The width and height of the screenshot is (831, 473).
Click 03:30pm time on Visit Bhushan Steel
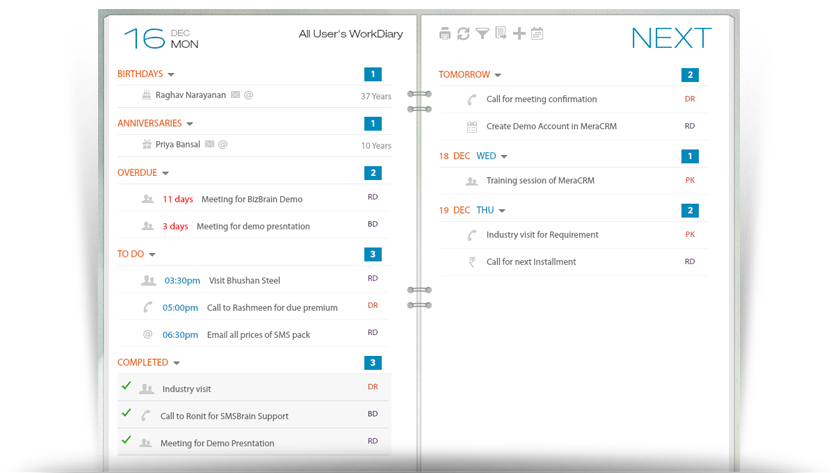[x=182, y=281]
